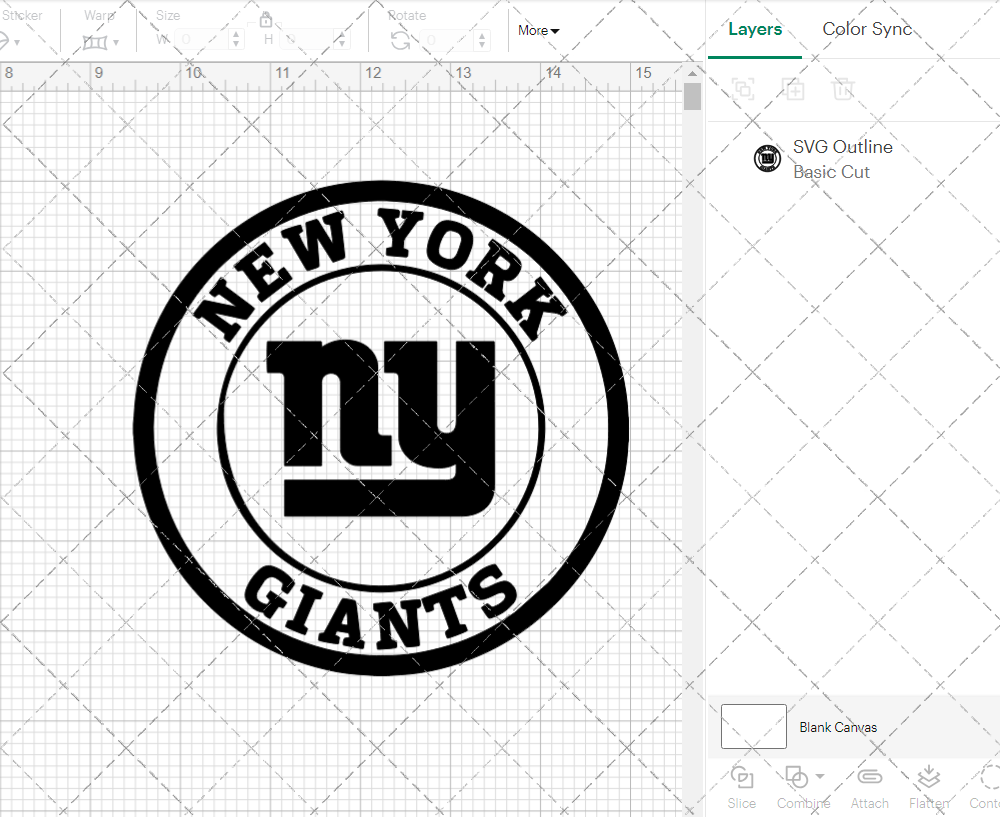Click the vertical canvas scrollbar thumb

(x=693, y=97)
